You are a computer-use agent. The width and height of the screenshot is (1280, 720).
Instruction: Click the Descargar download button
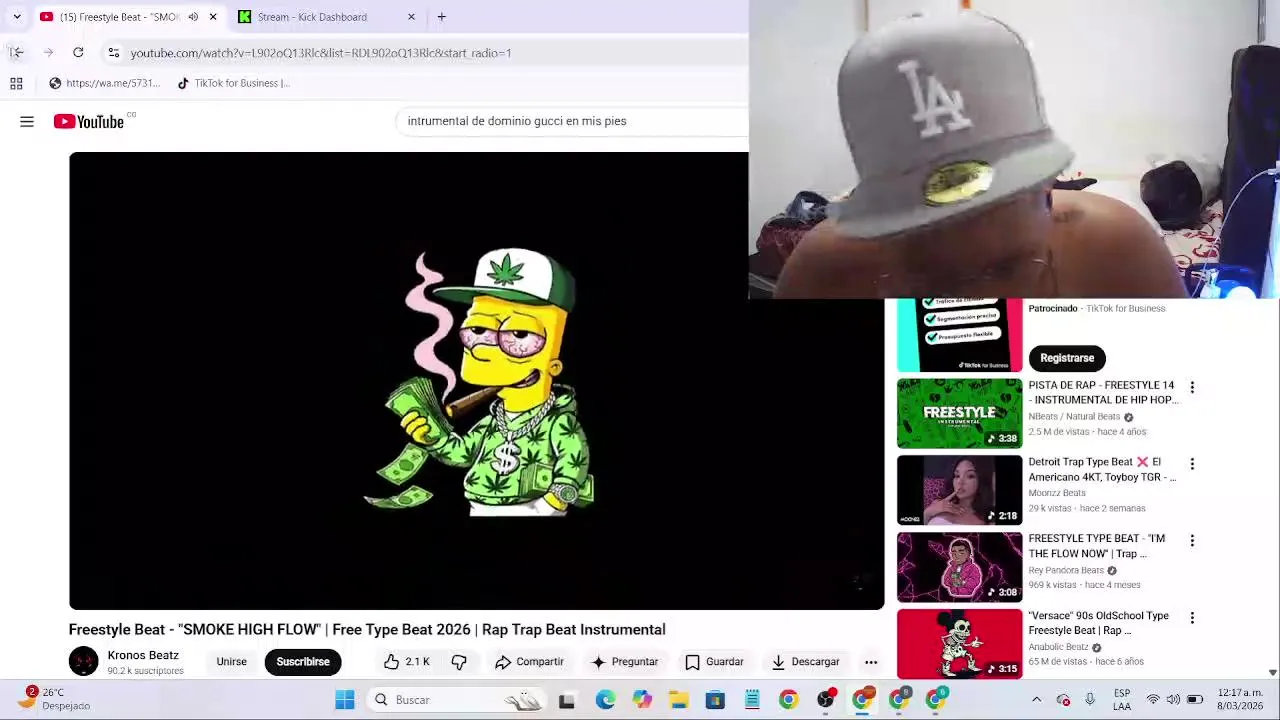[x=805, y=662]
